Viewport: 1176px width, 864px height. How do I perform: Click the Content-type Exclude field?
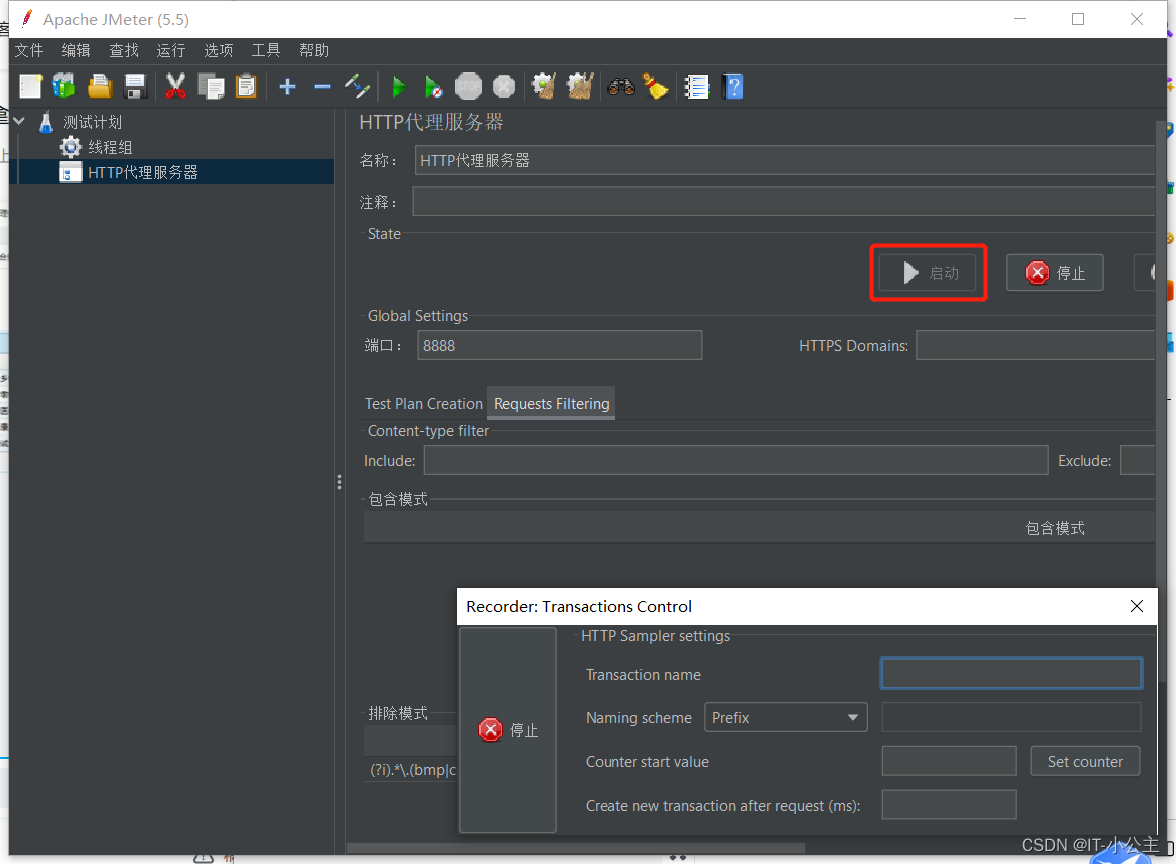click(x=1138, y=460)
